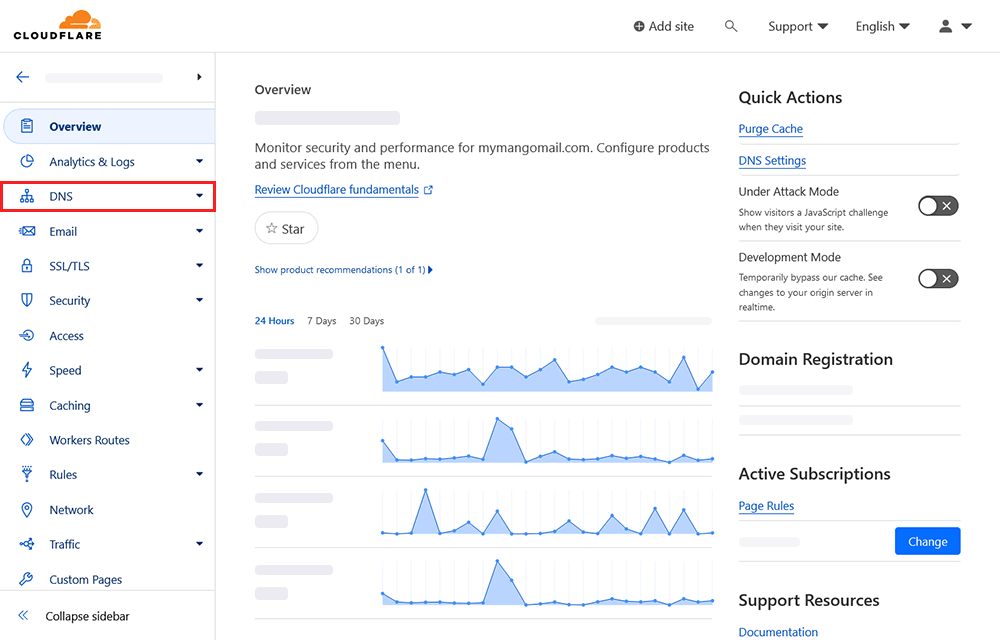Select the 7 Days time range tab
The height and width of the screenshot is (640, 1000).
tap(321, 321)
